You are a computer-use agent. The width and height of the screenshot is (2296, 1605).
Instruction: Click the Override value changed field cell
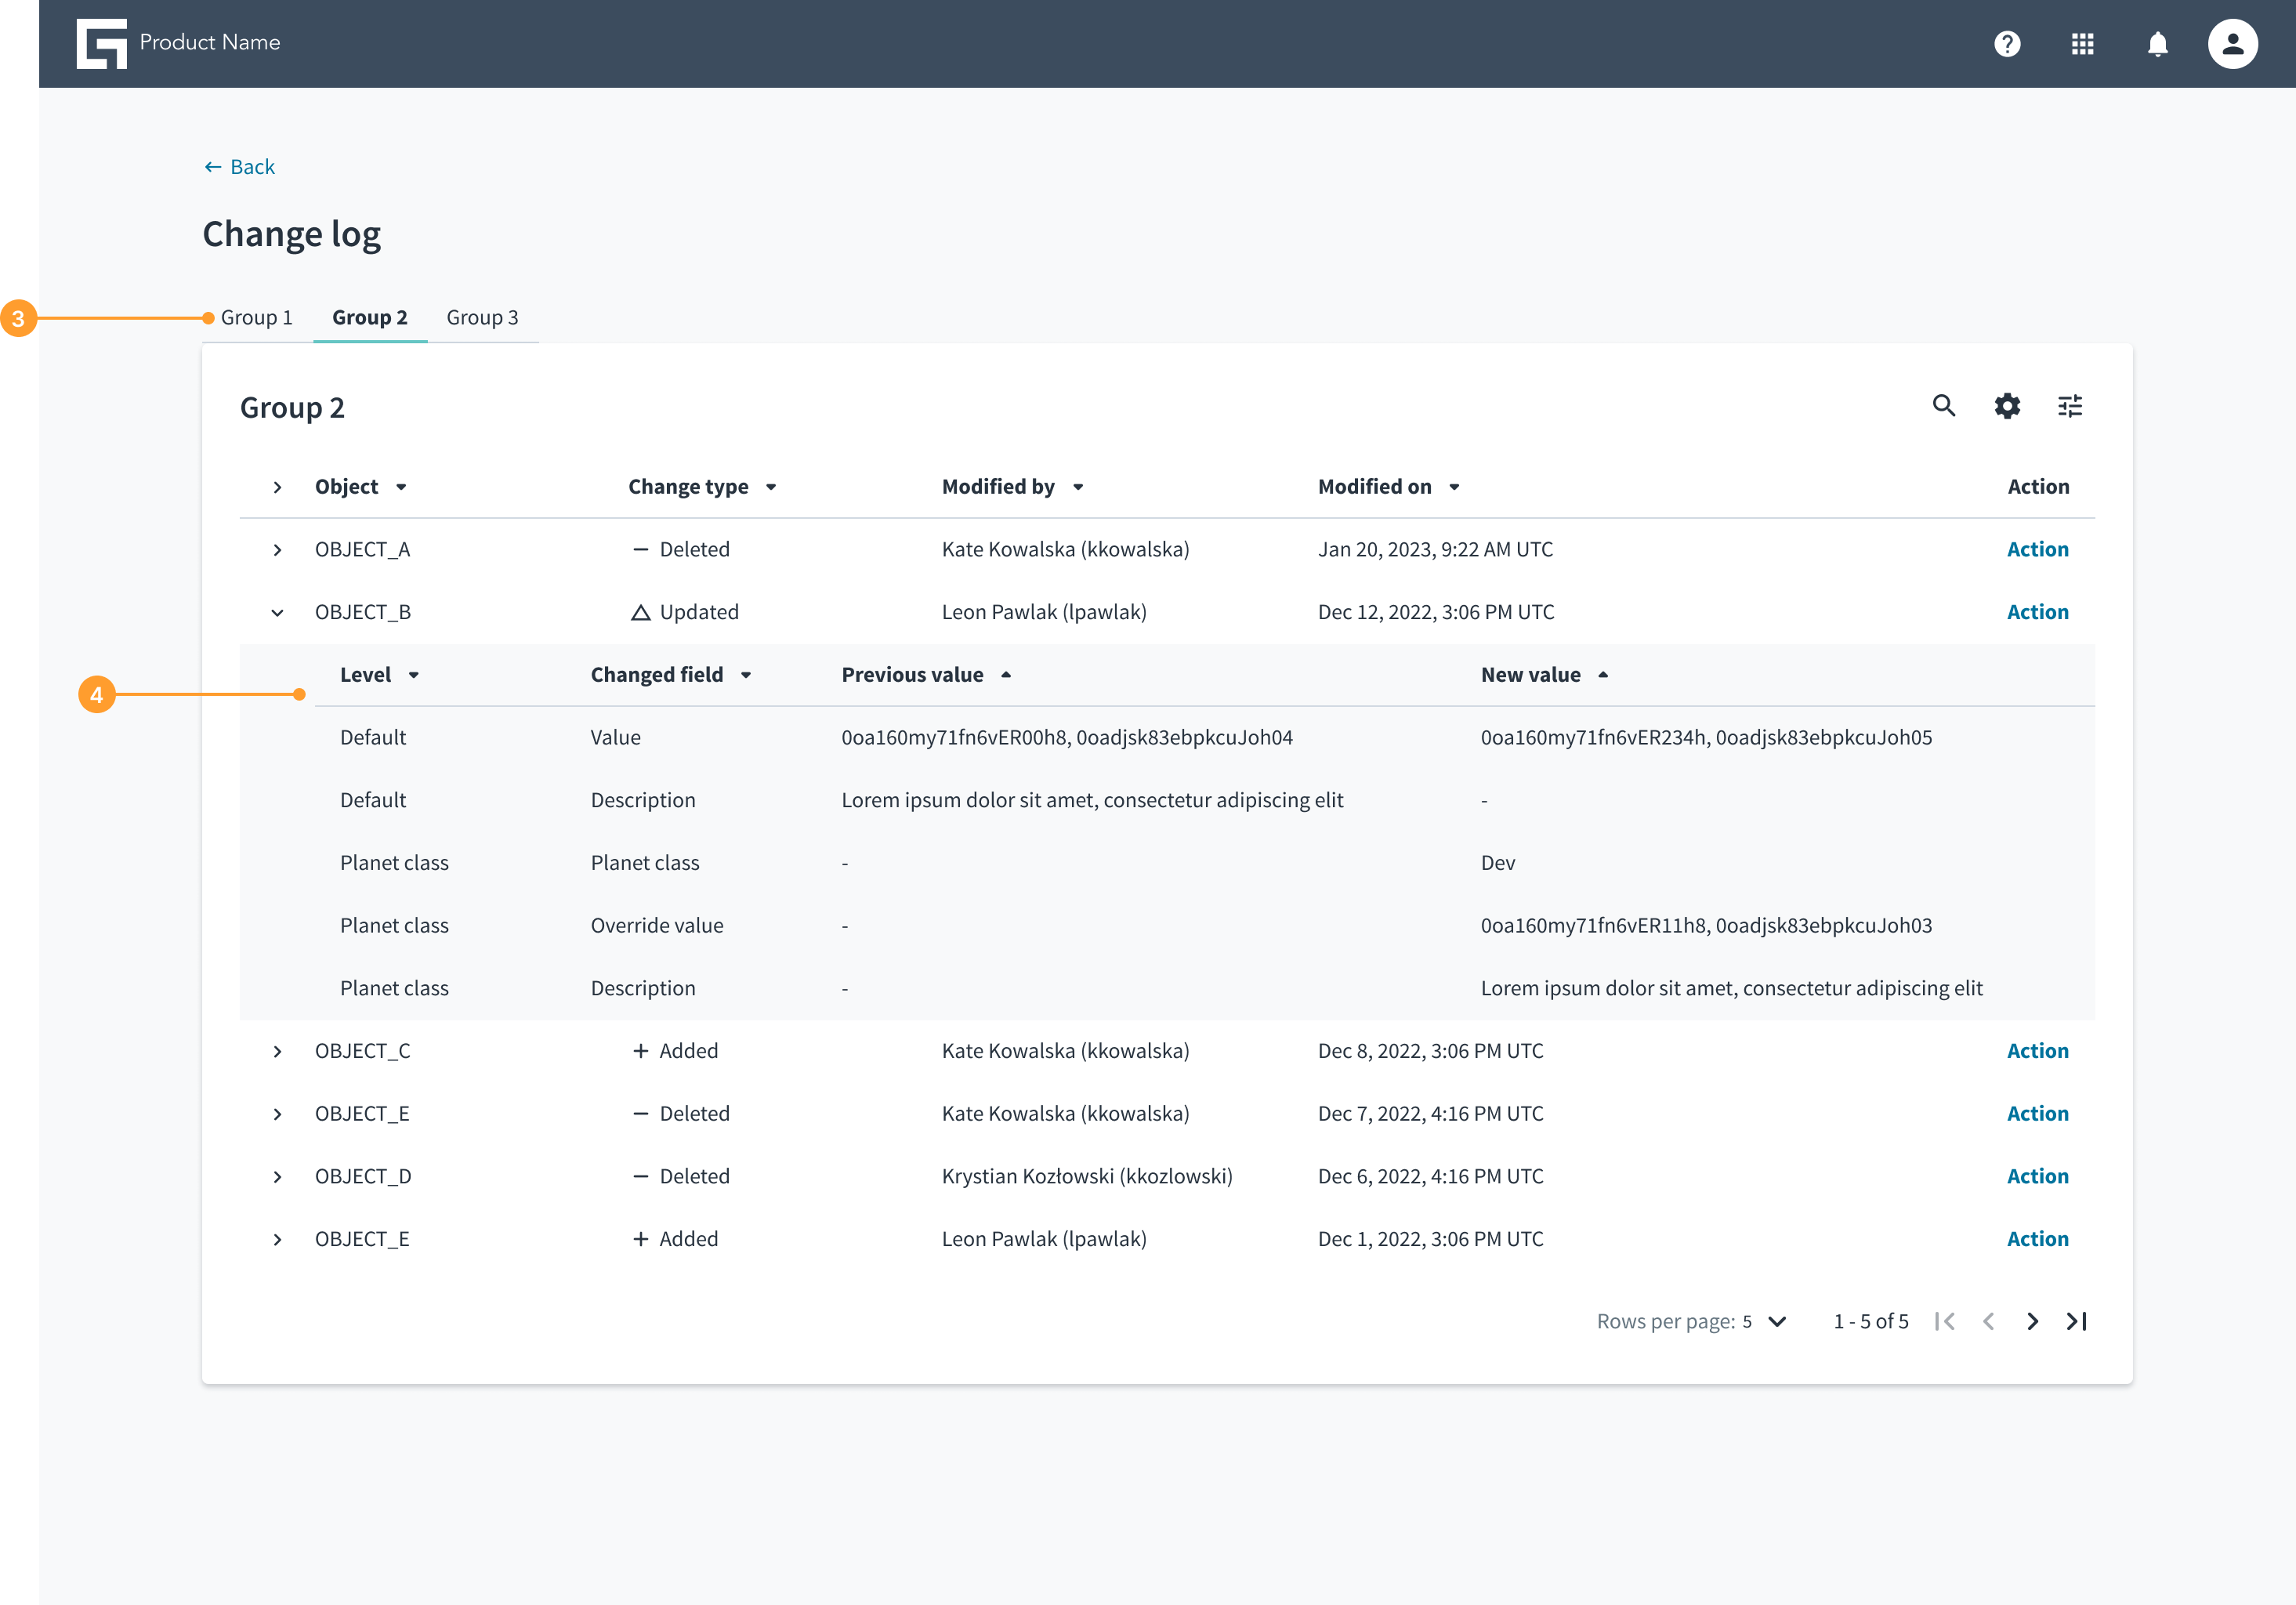pos(657,925)
